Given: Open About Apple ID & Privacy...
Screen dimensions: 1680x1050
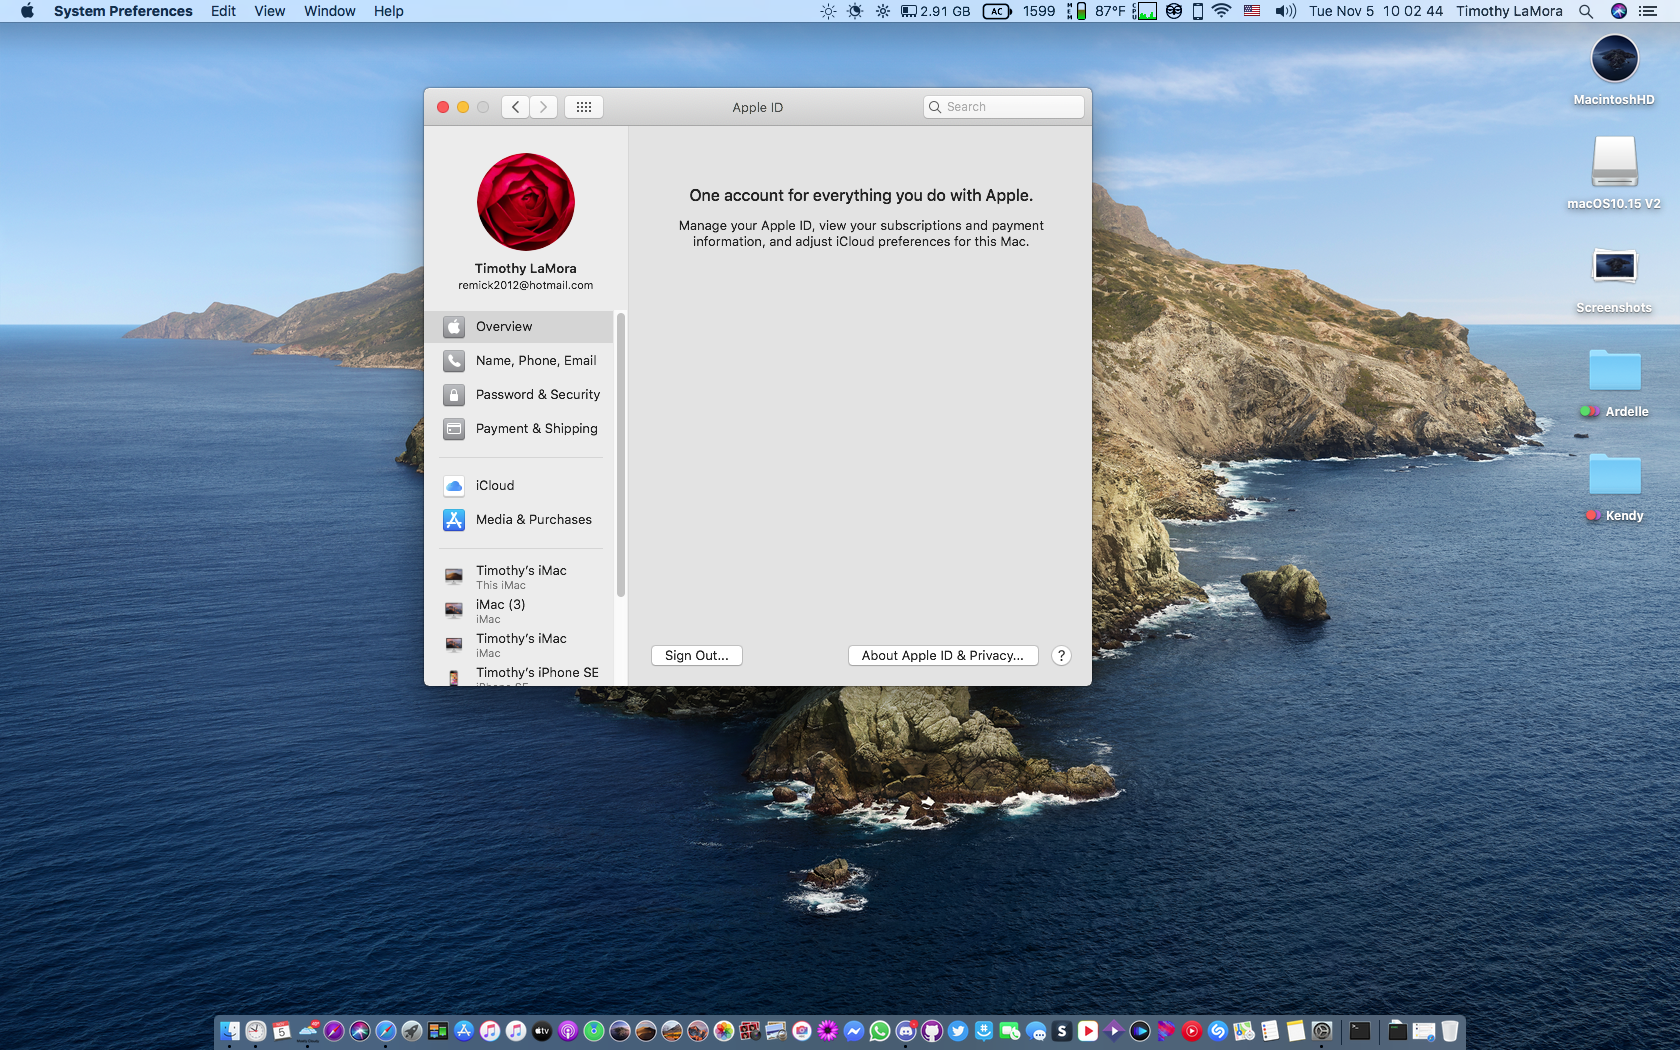Looking at the screenshot, I should pos(943,656).
